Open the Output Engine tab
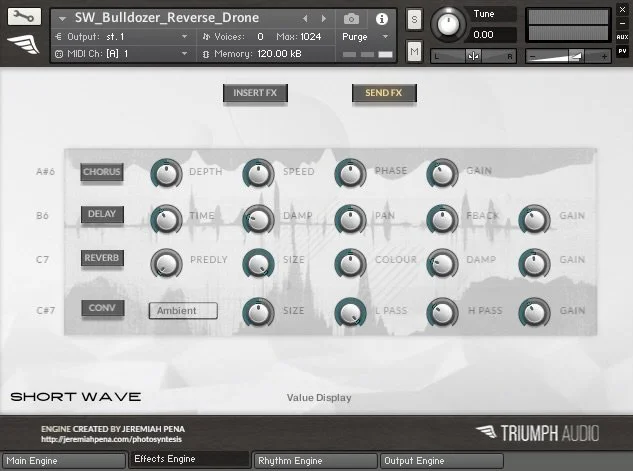Viewport: 633px width, 471px height. (x=442, y=461)
